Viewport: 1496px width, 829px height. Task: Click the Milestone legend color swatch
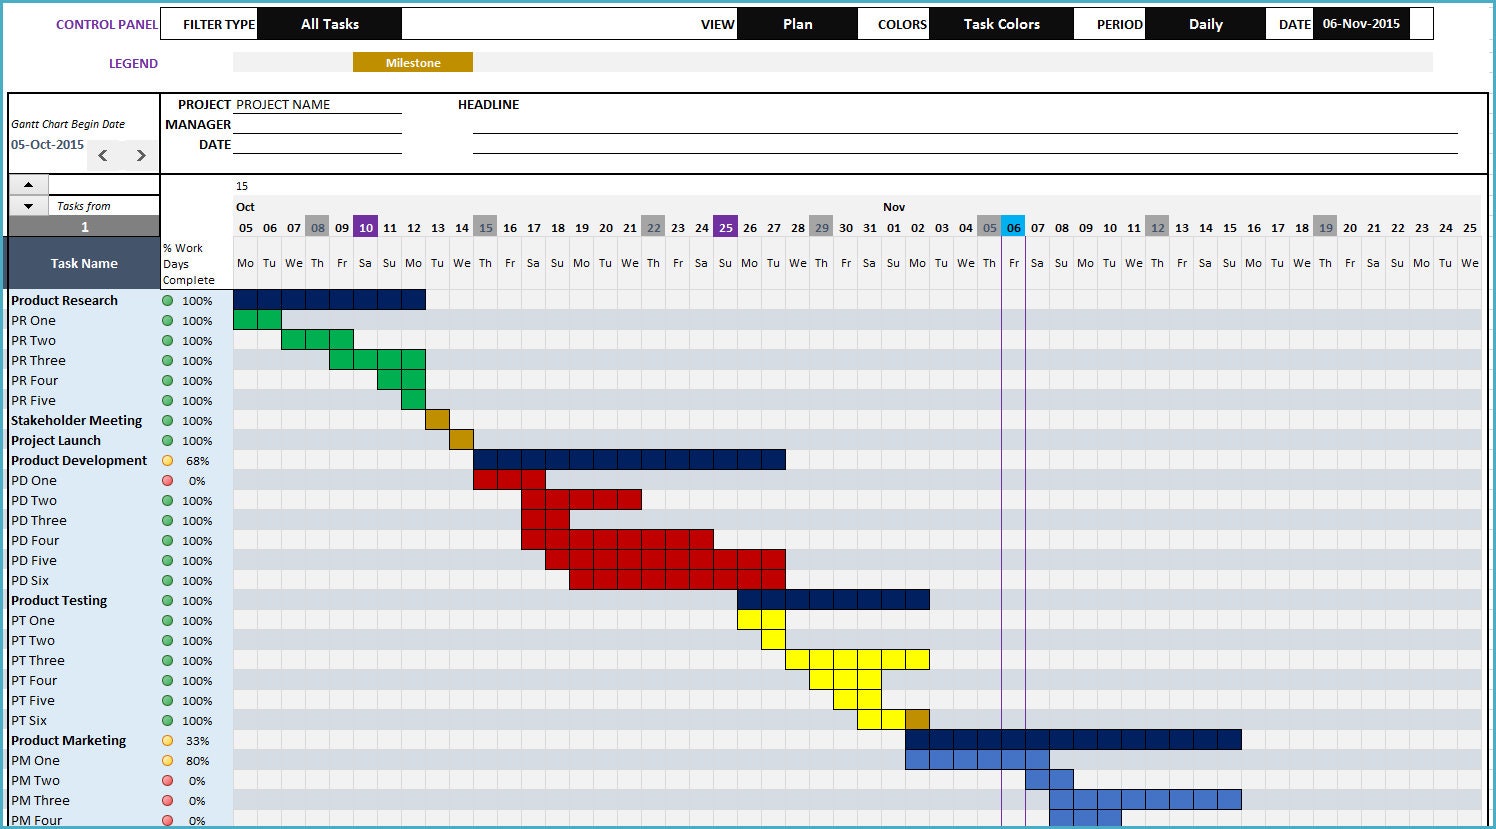tap(413, 61)
